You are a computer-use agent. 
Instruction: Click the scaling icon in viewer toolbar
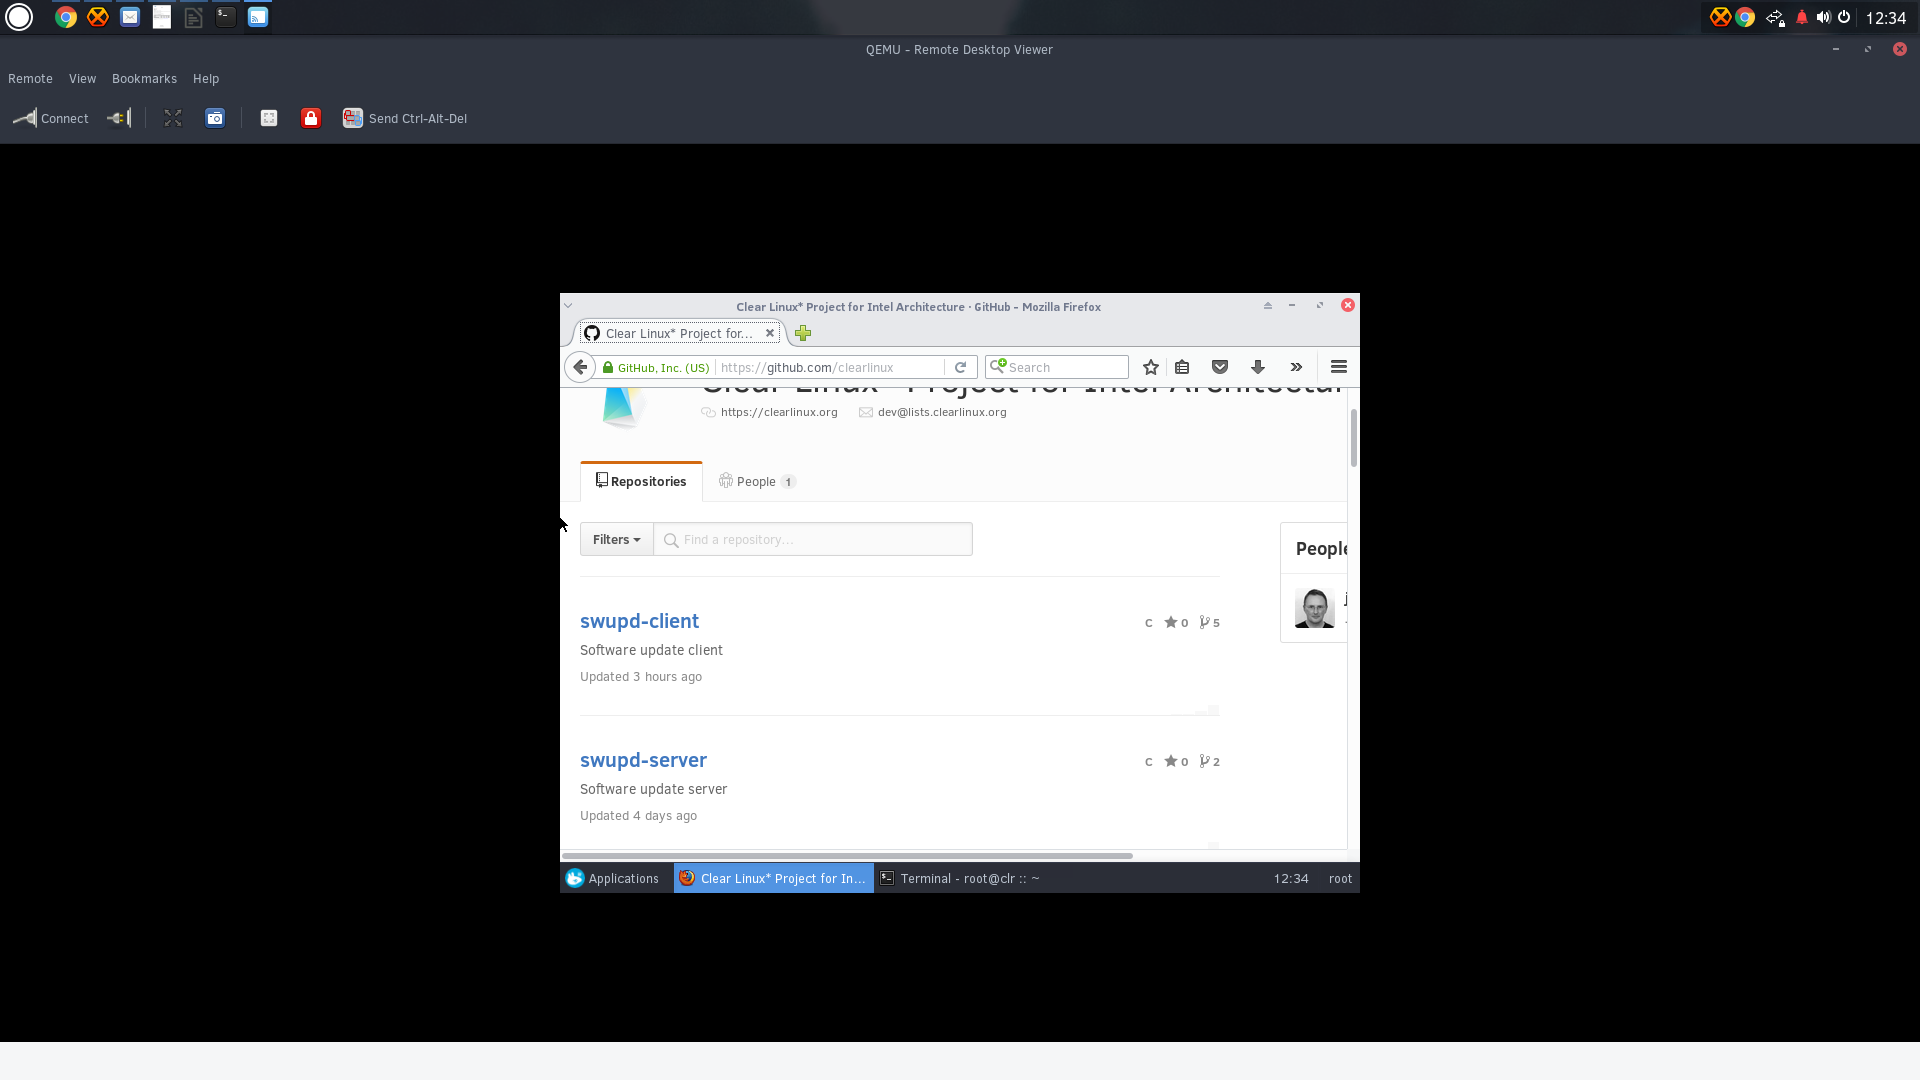(269, 118)
